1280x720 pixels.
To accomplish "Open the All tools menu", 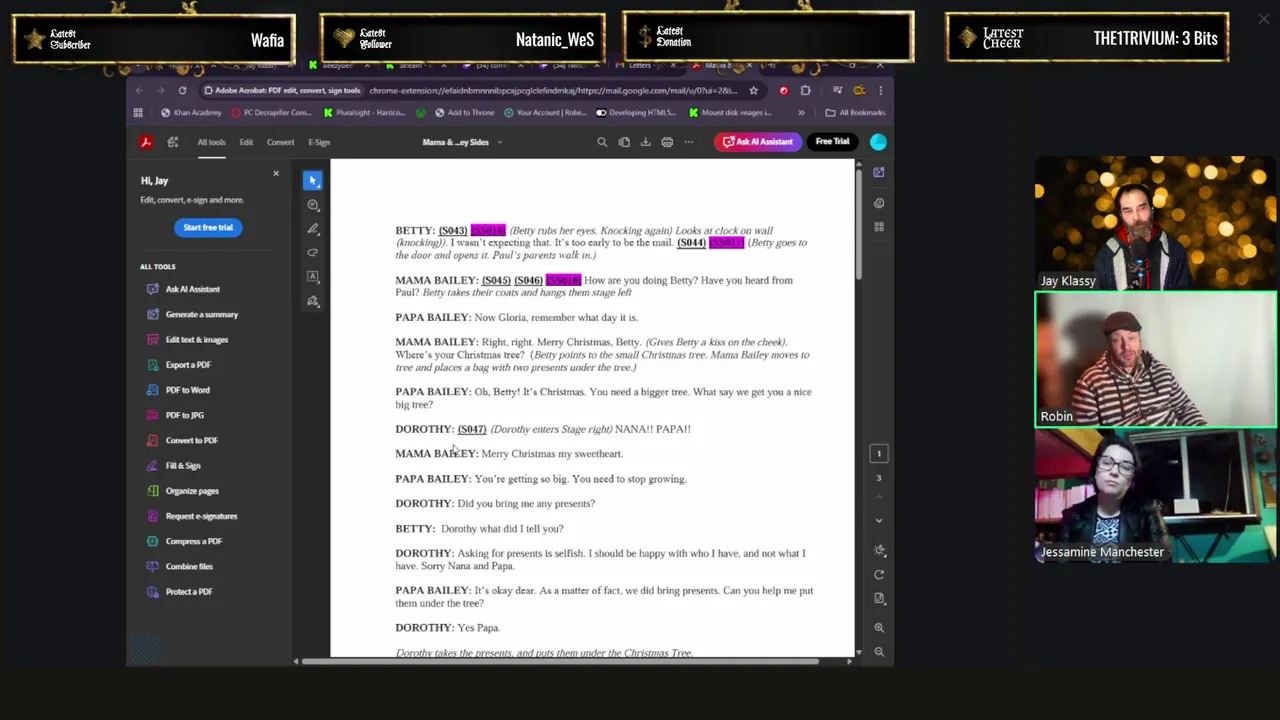I will pyautogui.click(x=211, y=142).
